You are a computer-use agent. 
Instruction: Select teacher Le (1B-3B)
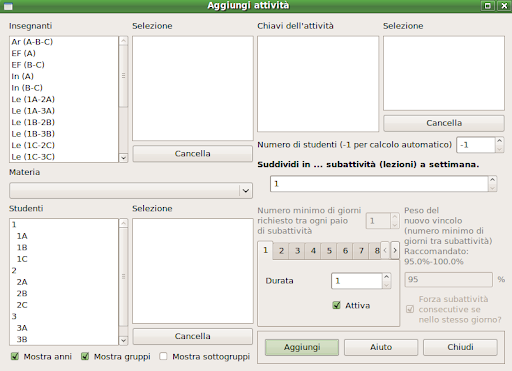coord(64,134)
